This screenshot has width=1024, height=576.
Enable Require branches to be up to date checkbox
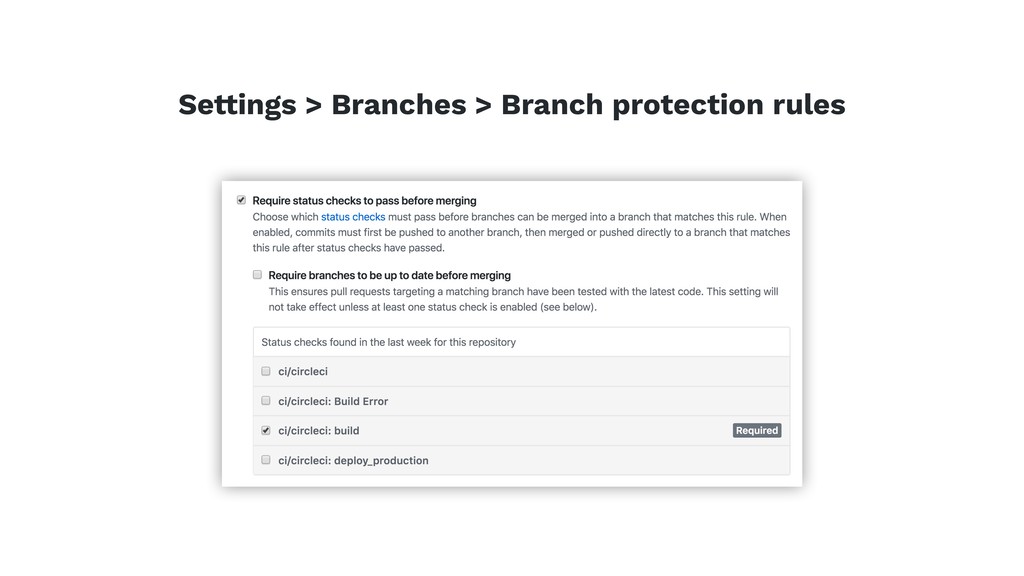coord(257,274)
